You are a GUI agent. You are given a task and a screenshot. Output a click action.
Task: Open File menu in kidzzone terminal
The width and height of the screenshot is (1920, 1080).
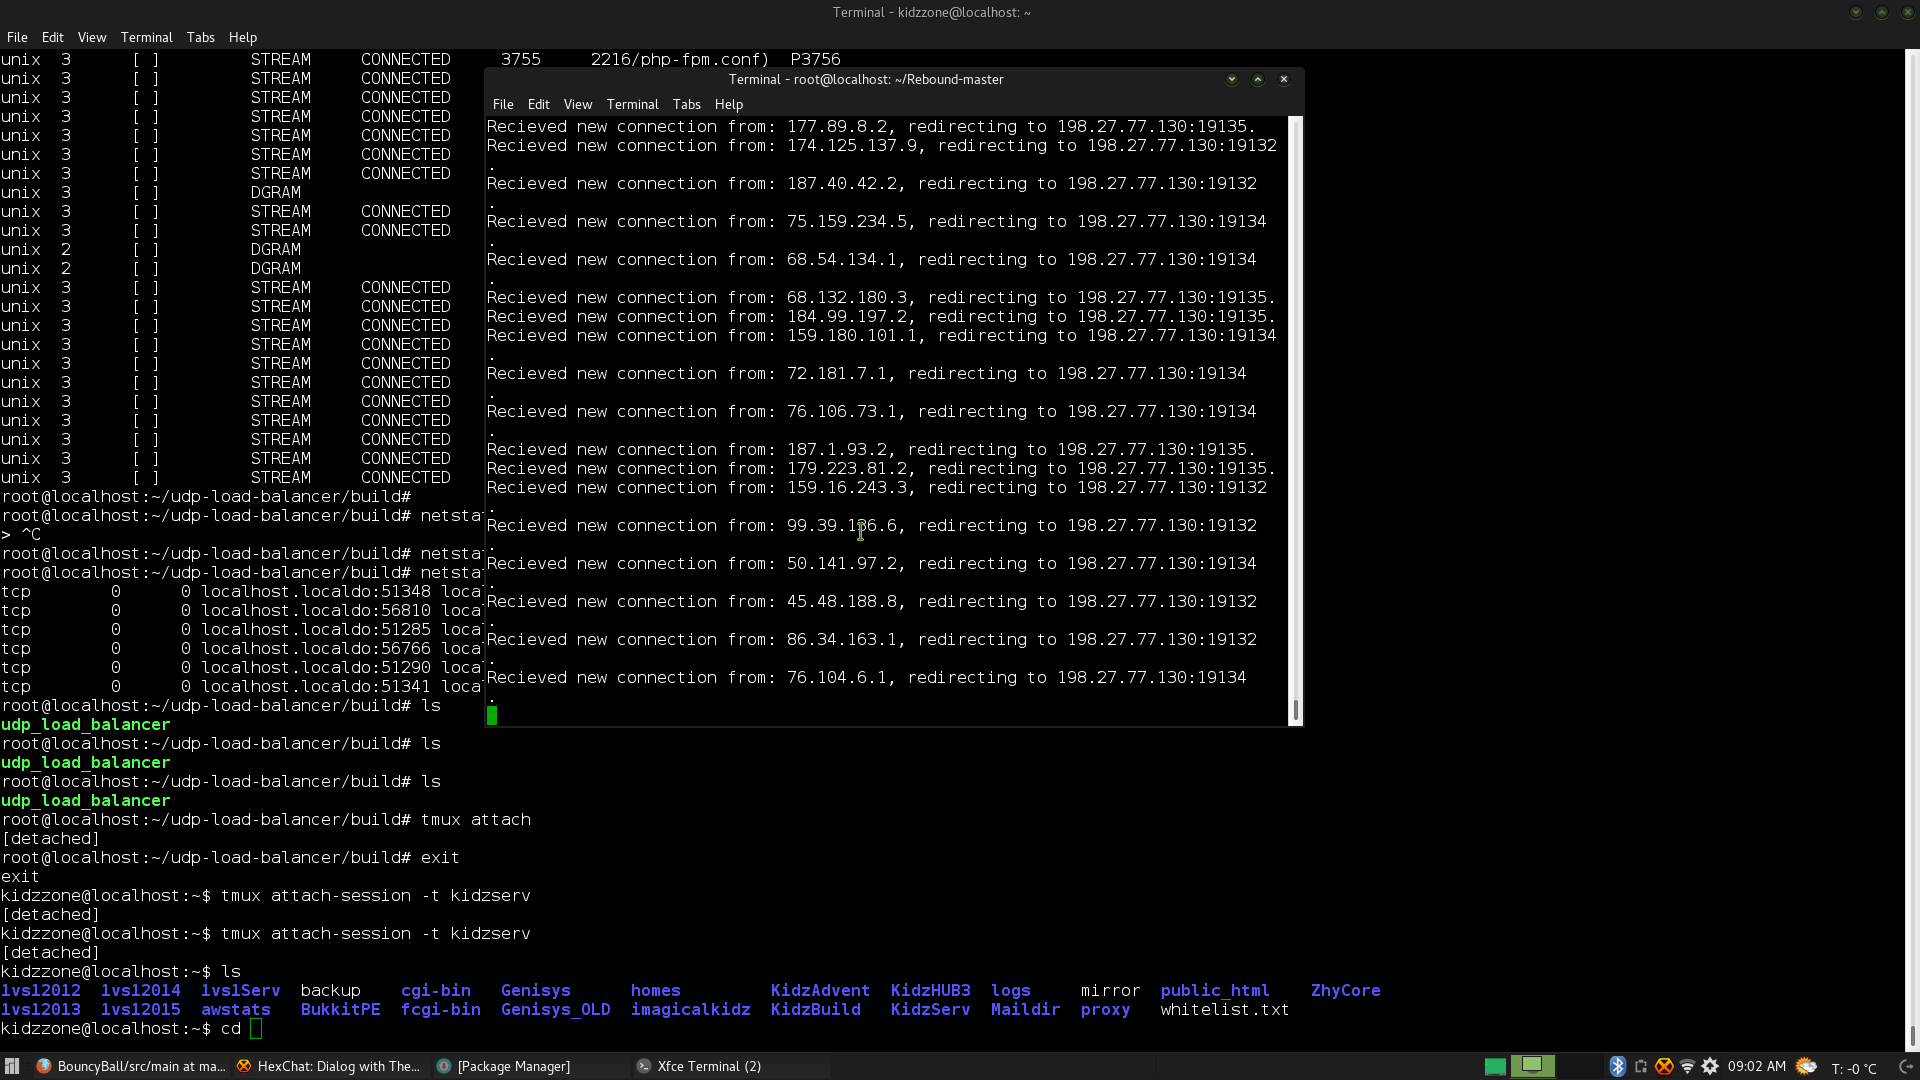coord(17,37)
